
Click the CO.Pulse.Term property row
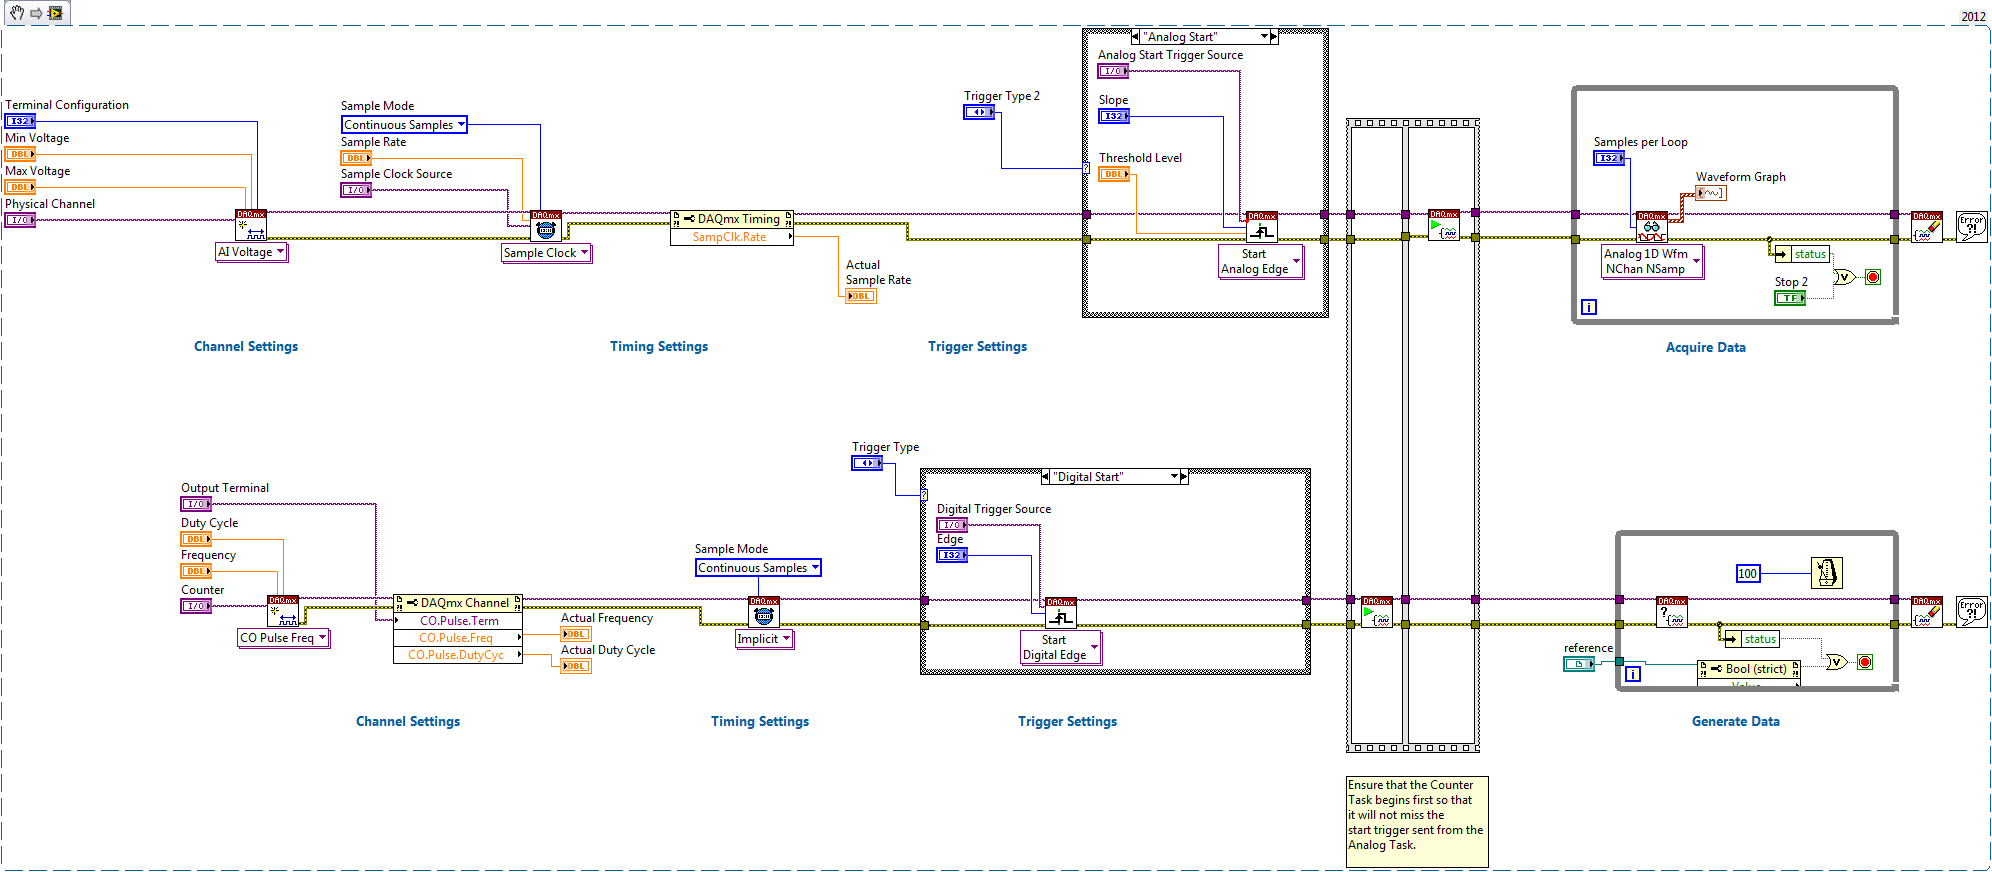click(458, 621)
